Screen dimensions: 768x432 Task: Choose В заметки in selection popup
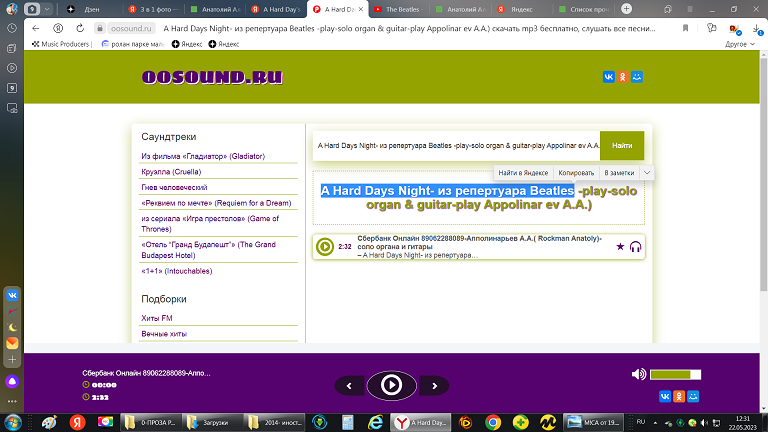coord(619,173)
